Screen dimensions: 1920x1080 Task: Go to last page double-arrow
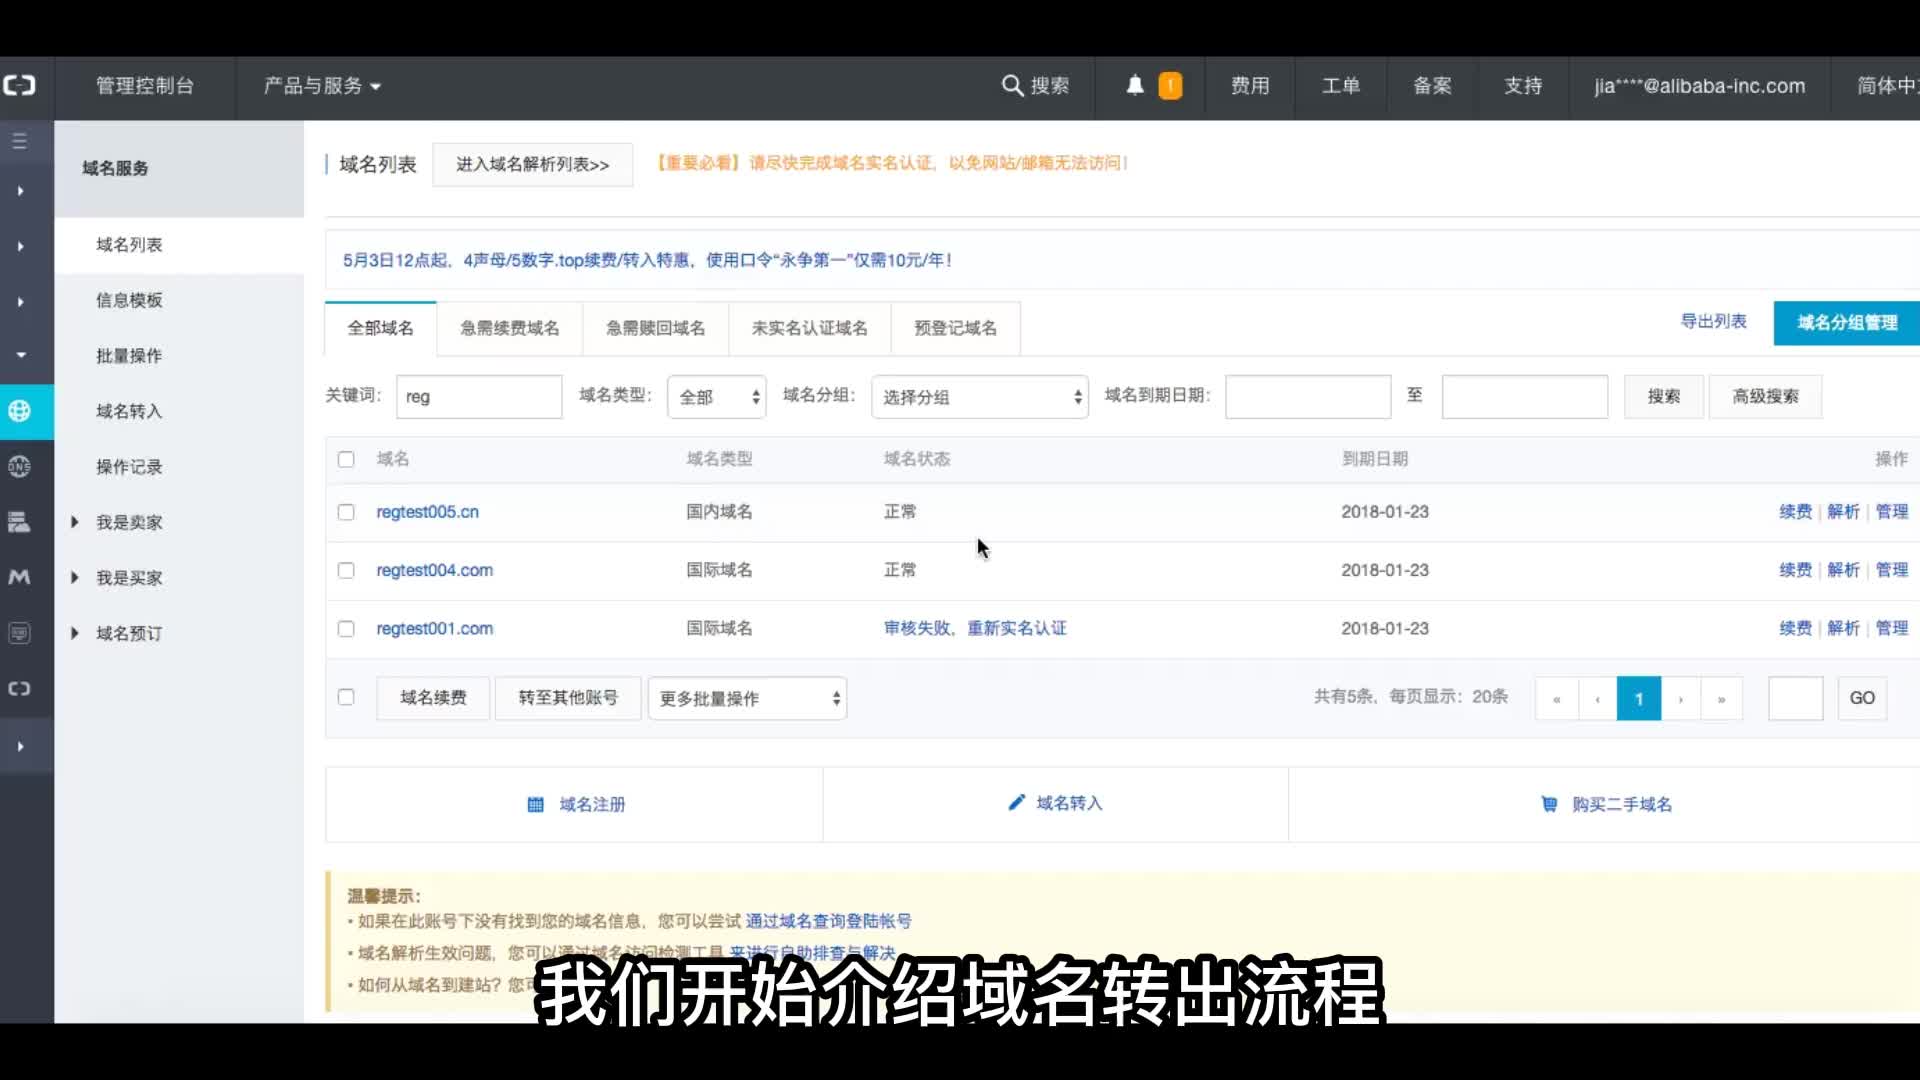(1721, 699)
